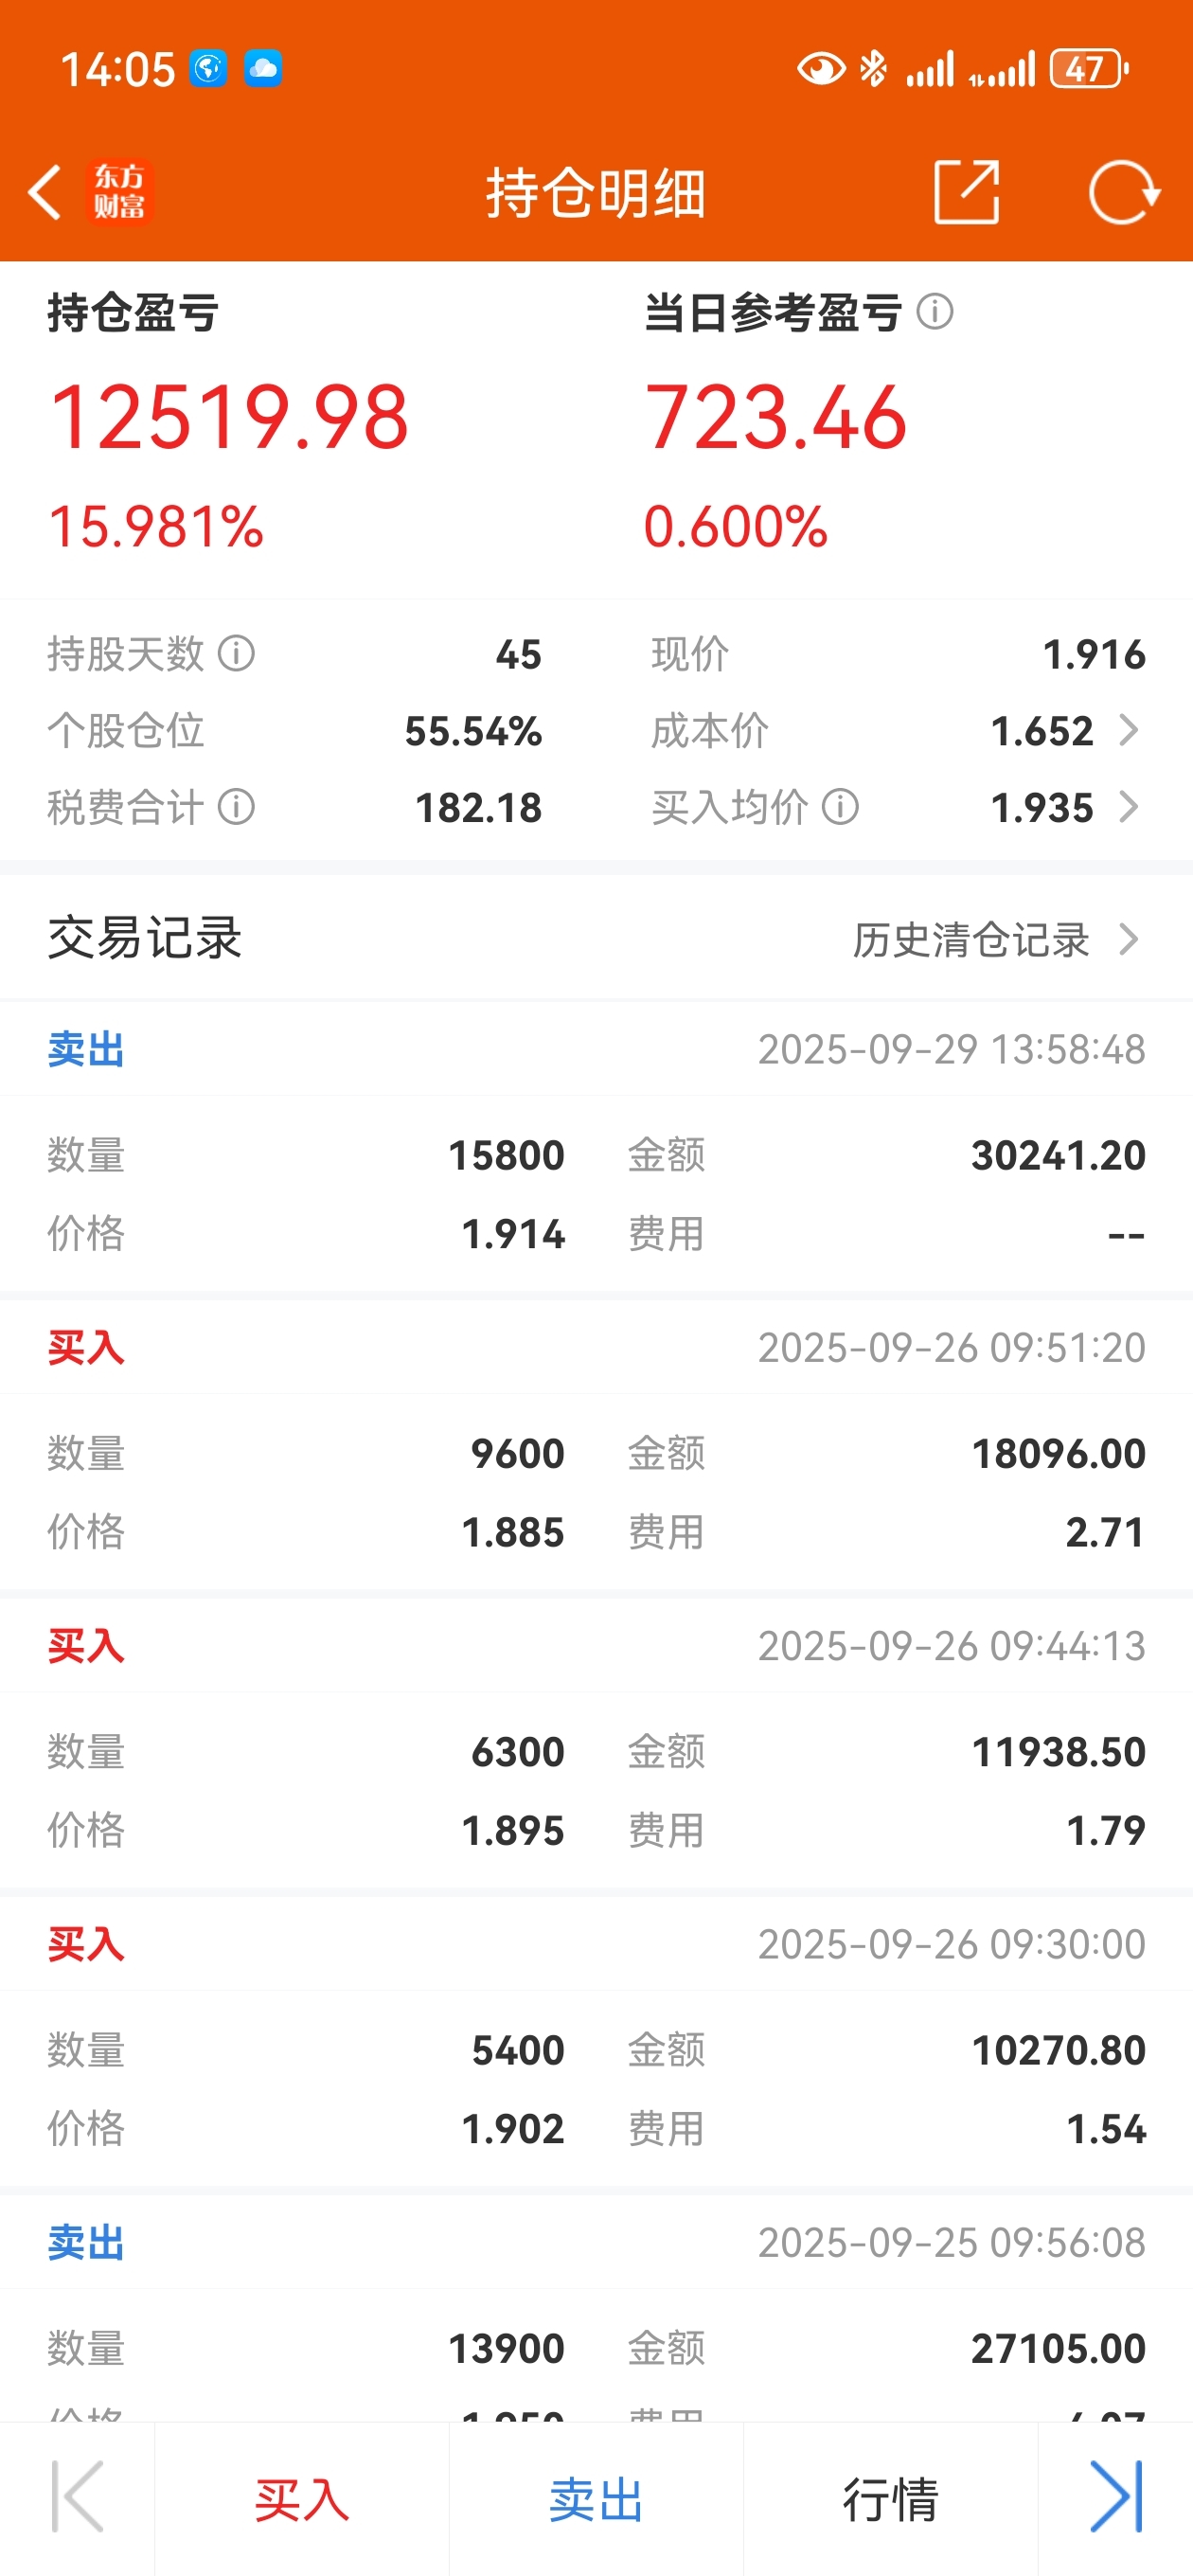The width and height of the screenshot is (1193, 2576).
Task: Select the 卖出 record dated 2025-09-29
Action: (x=596, y=1146)
